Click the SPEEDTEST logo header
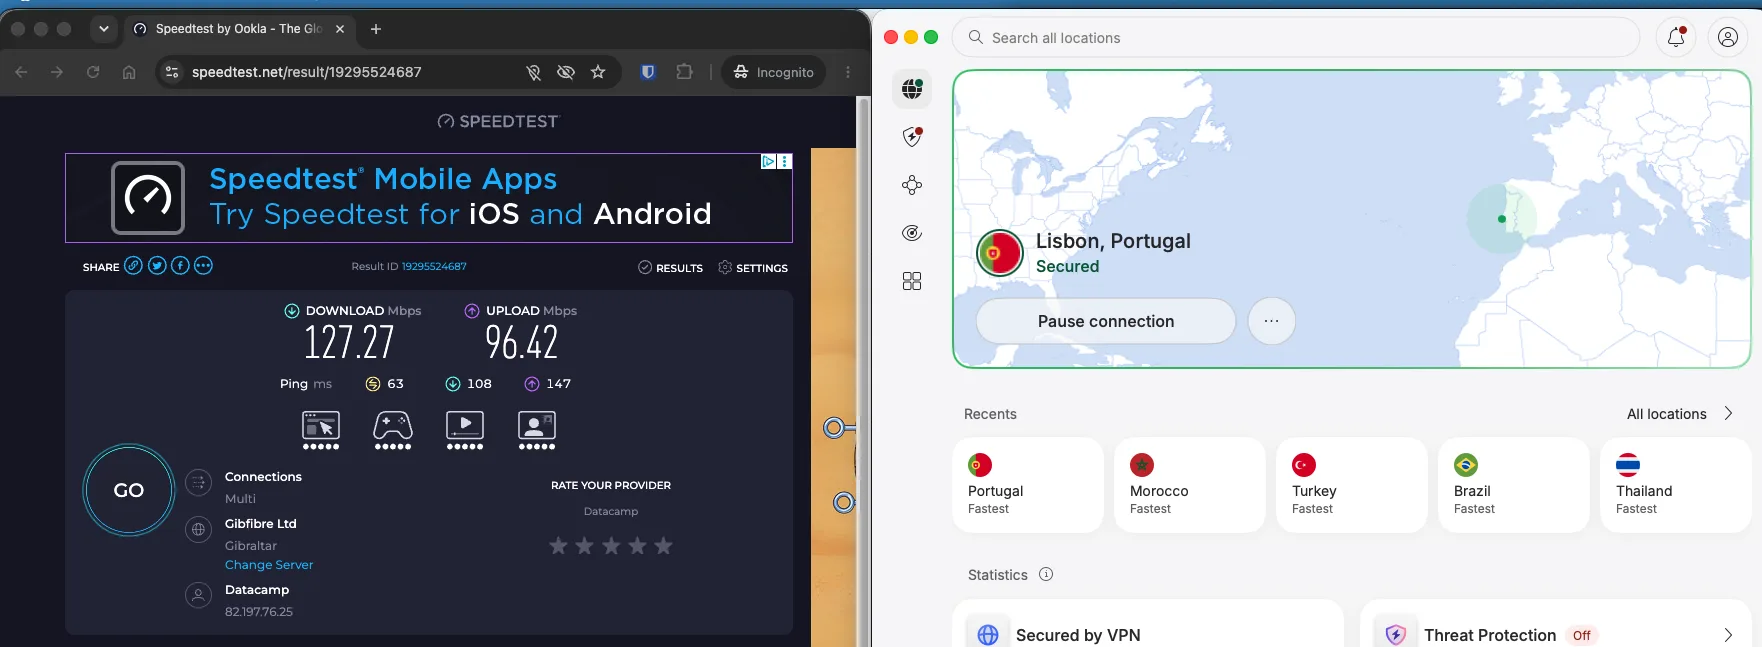The height and width of the screenshot is (647, 1762). coord(498,121)
